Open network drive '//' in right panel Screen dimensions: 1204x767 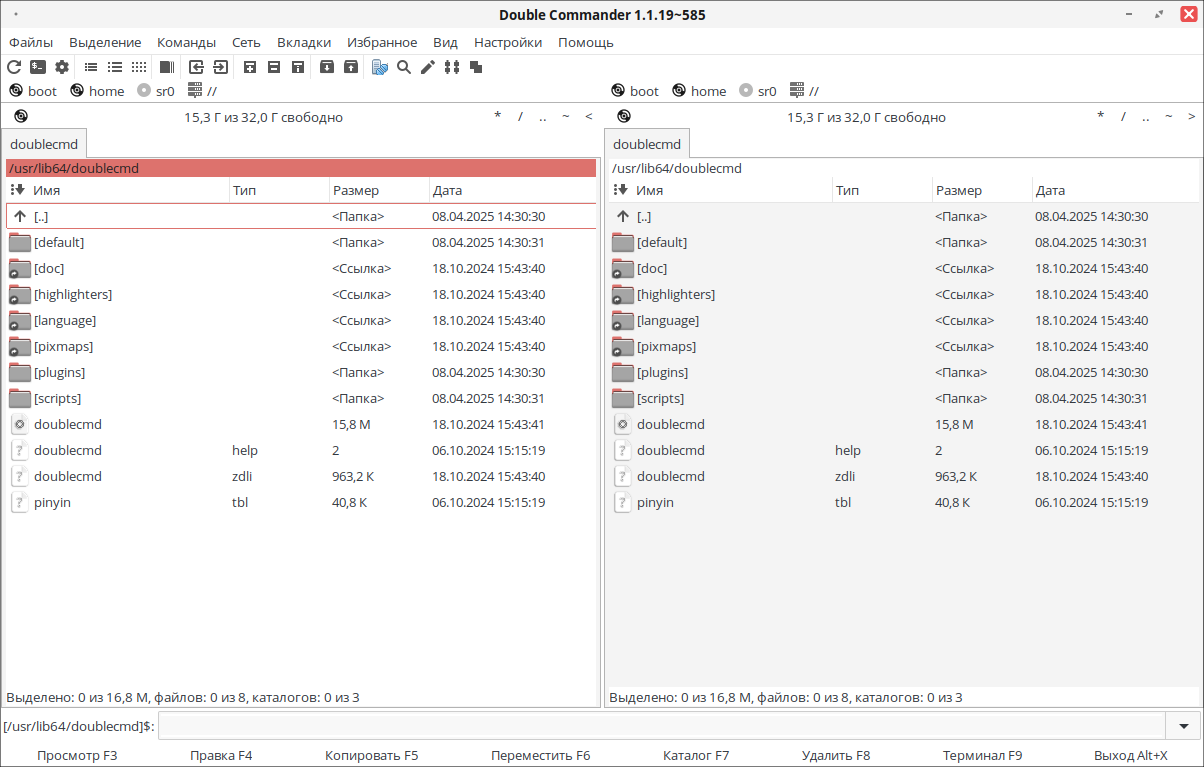tap(804, 91)
